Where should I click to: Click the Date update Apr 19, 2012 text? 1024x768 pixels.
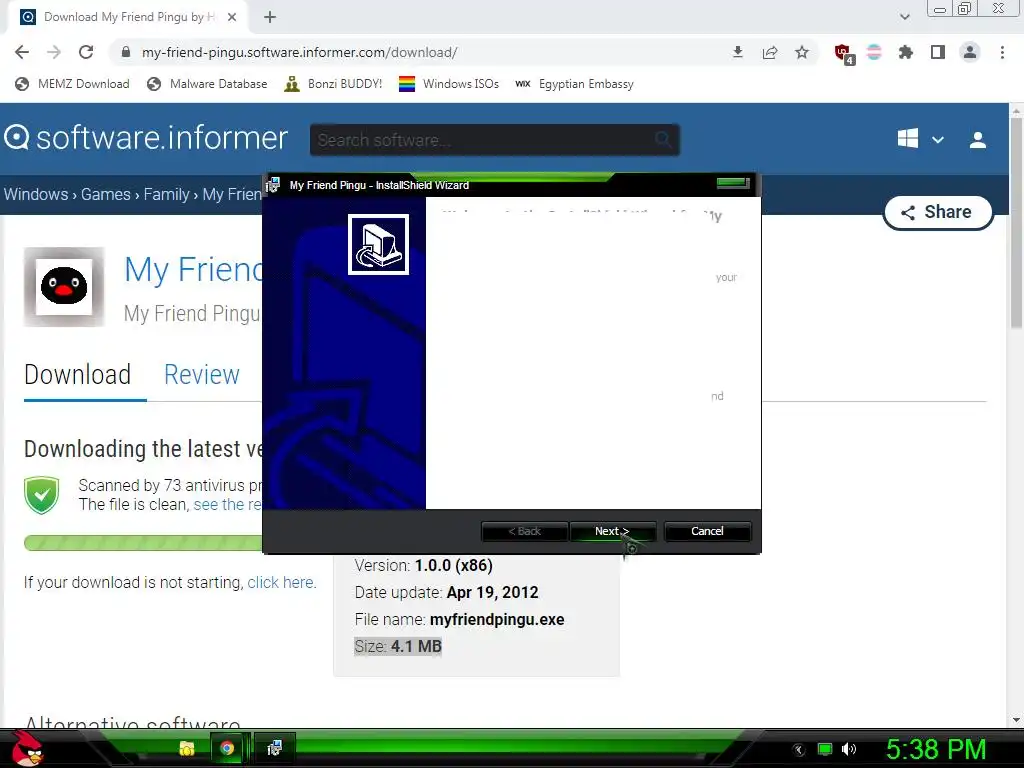tap(447, 593)
